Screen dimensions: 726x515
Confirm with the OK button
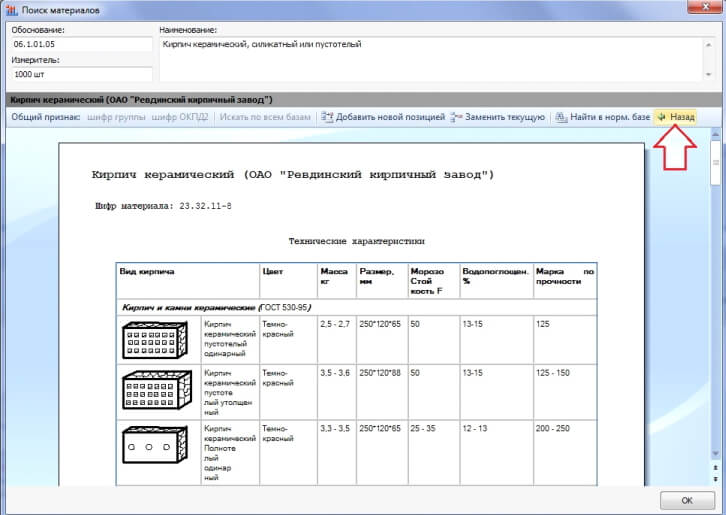coord(687,500)
